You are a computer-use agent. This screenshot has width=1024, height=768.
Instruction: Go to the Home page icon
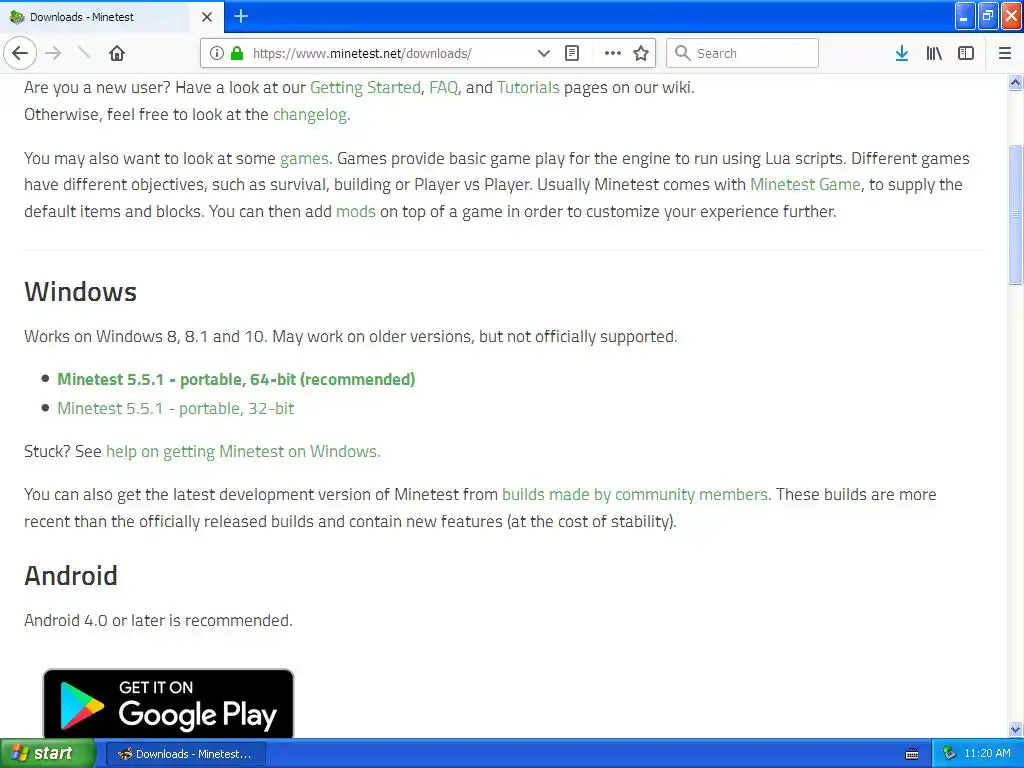tap(117, 53)
